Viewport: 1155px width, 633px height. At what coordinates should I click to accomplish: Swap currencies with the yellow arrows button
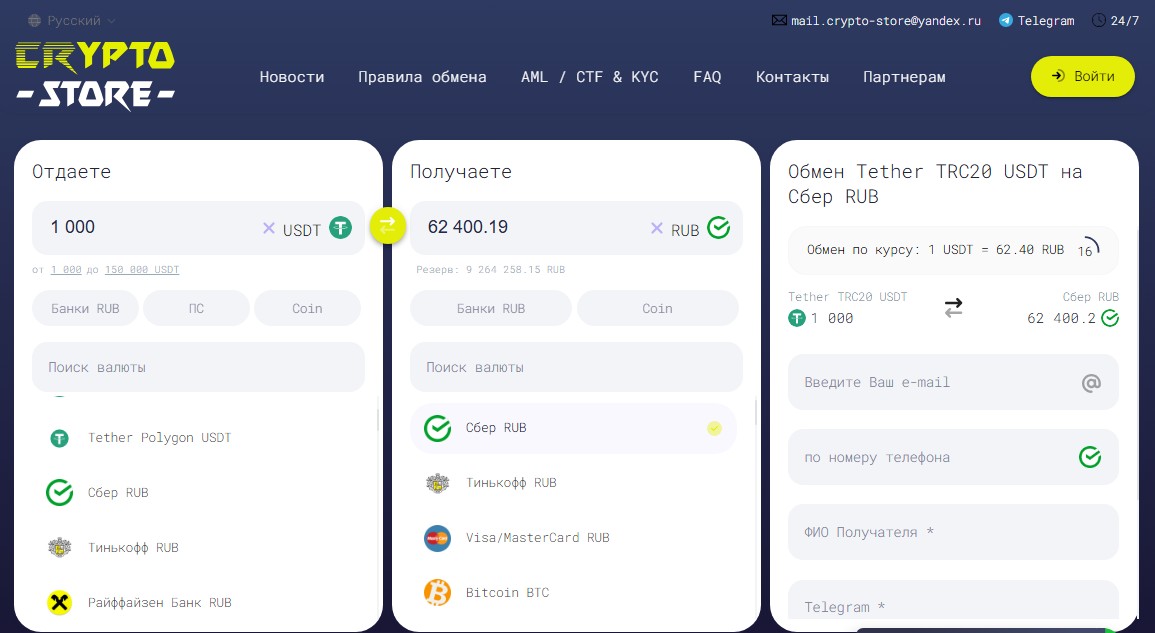387,225
